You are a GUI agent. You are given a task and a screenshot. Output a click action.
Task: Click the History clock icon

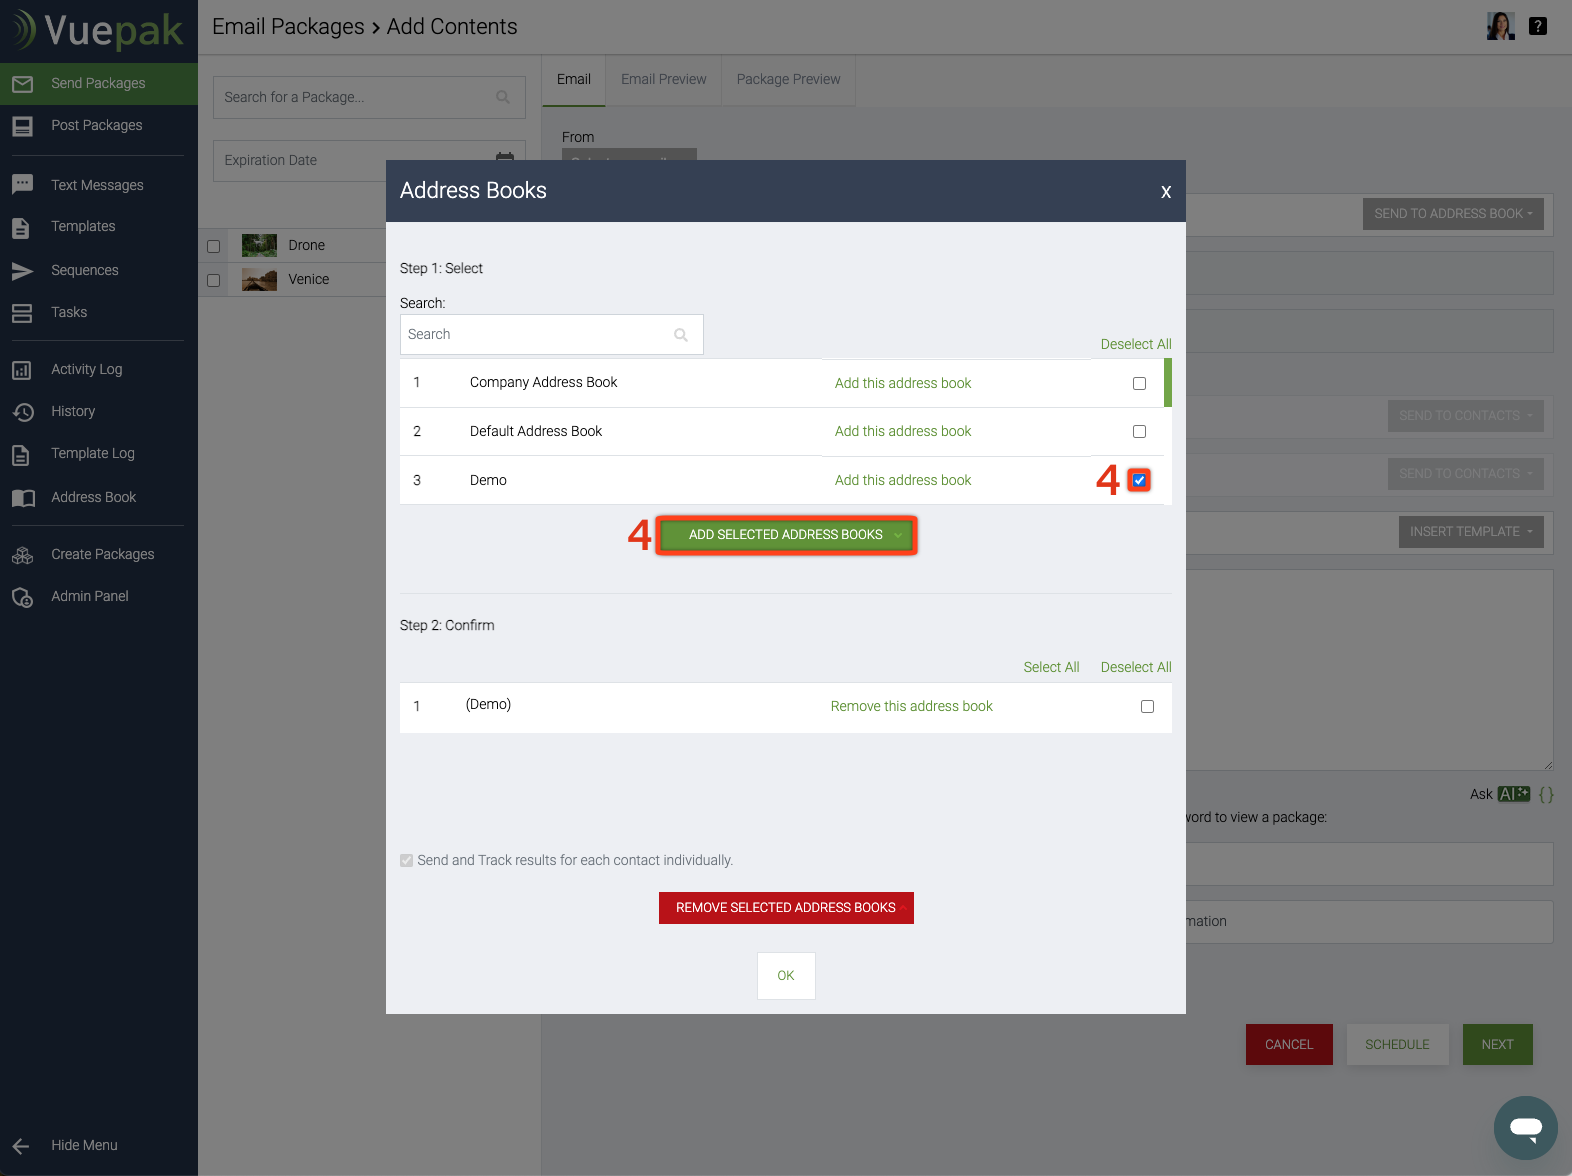pyautogui.click(x=22, y=412)
